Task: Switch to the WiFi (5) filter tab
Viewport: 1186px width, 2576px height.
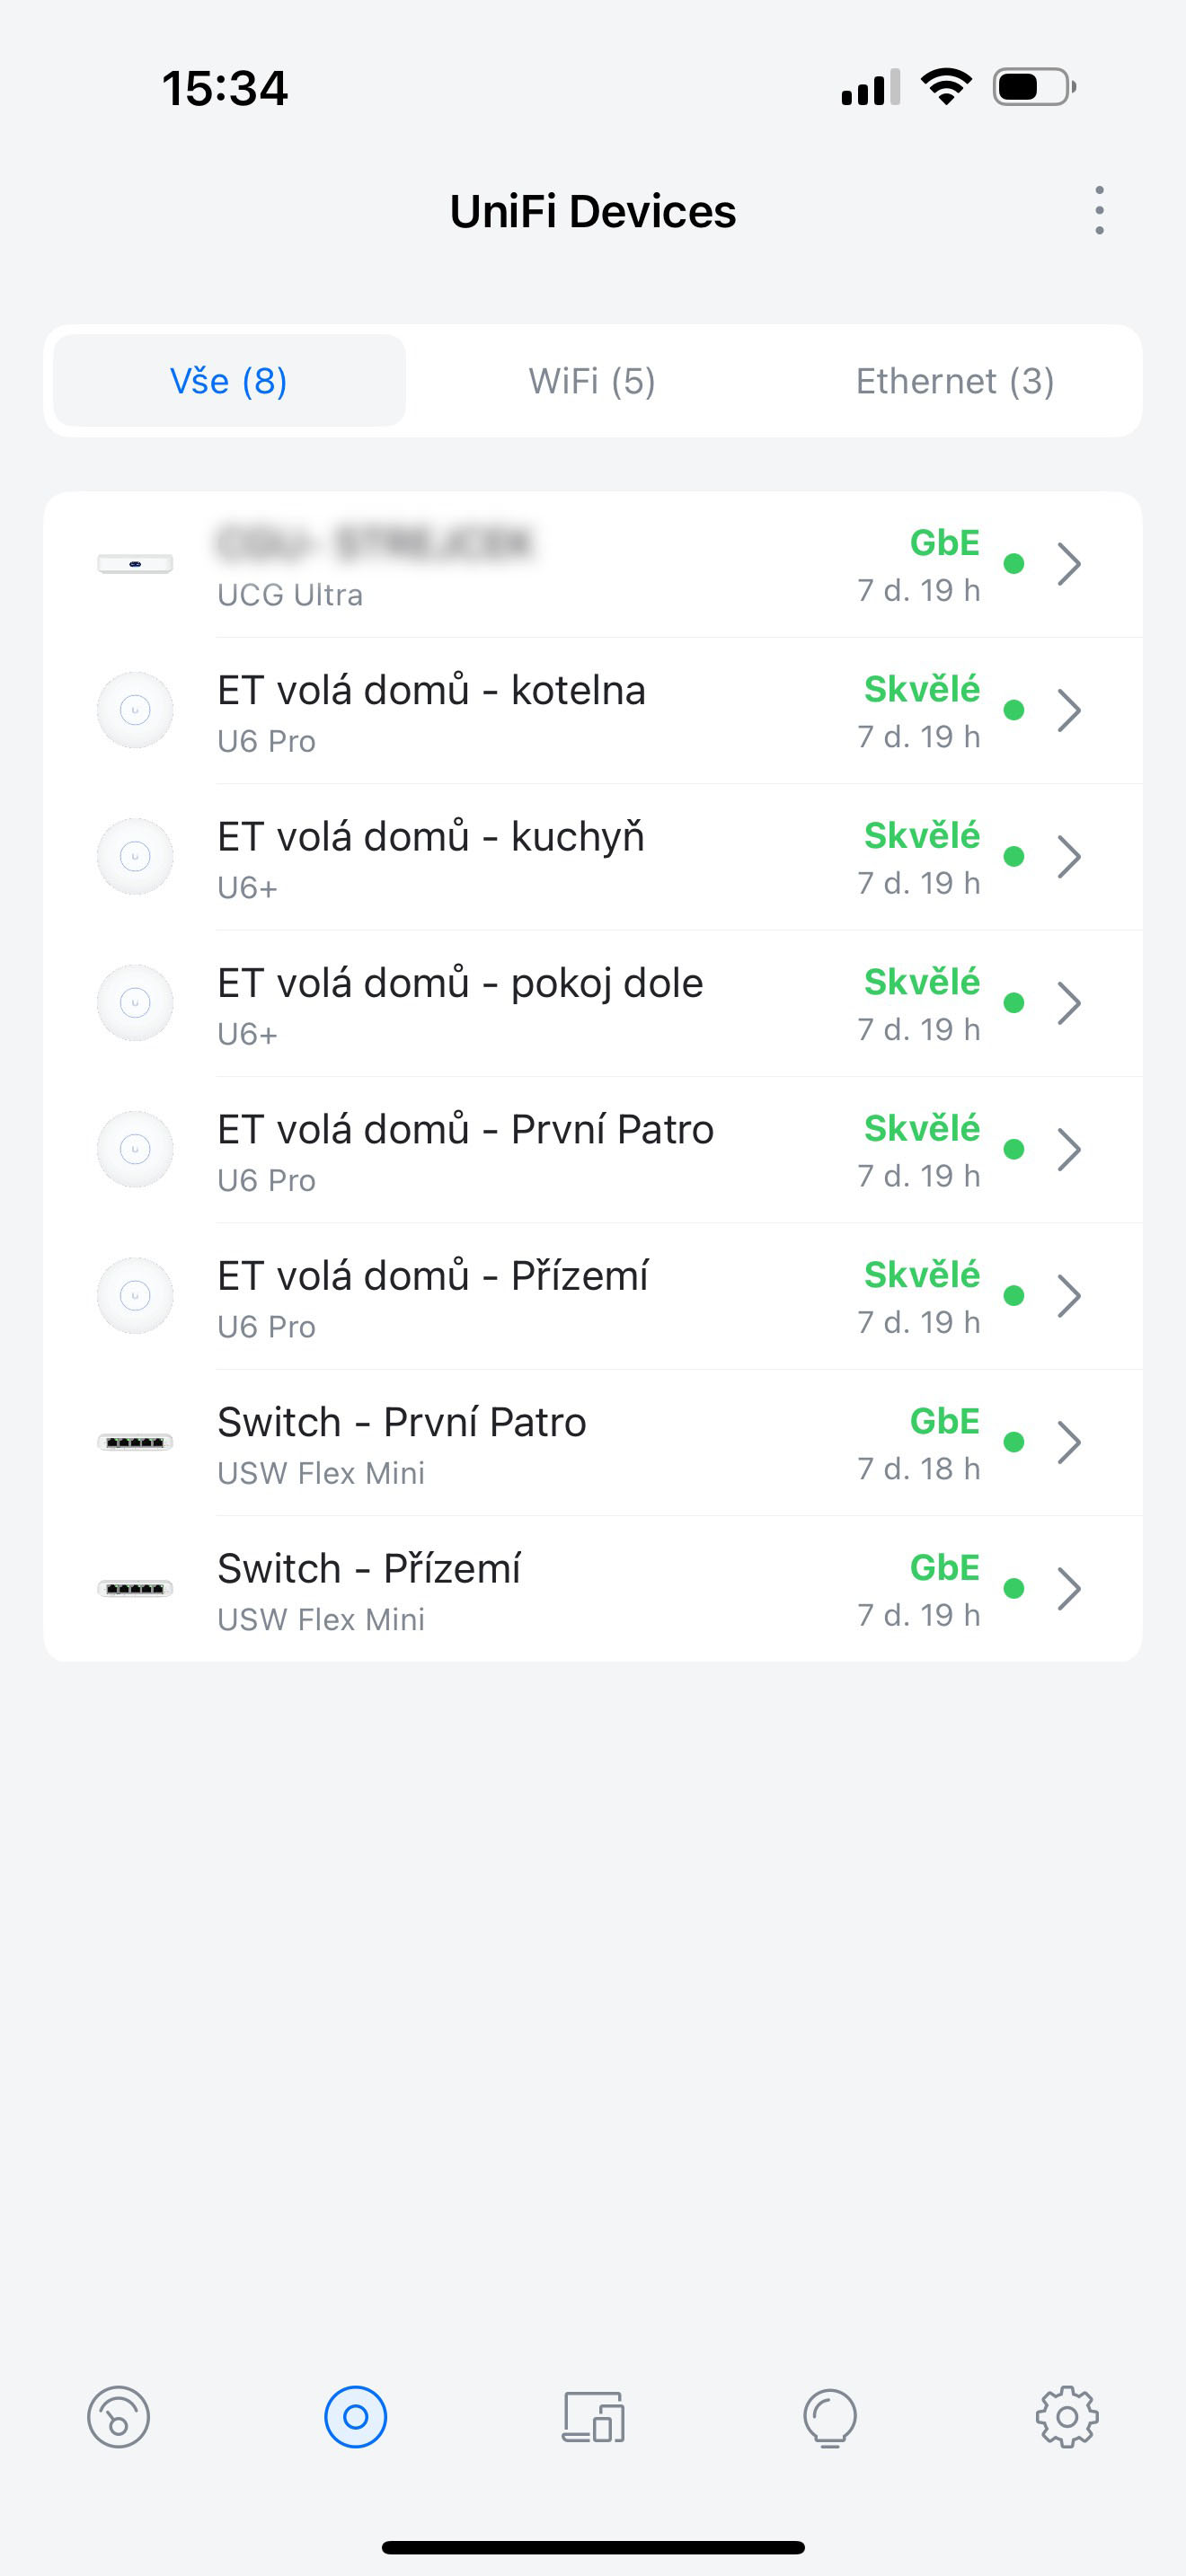Action: pyautogui.click(x=592, y=381)
